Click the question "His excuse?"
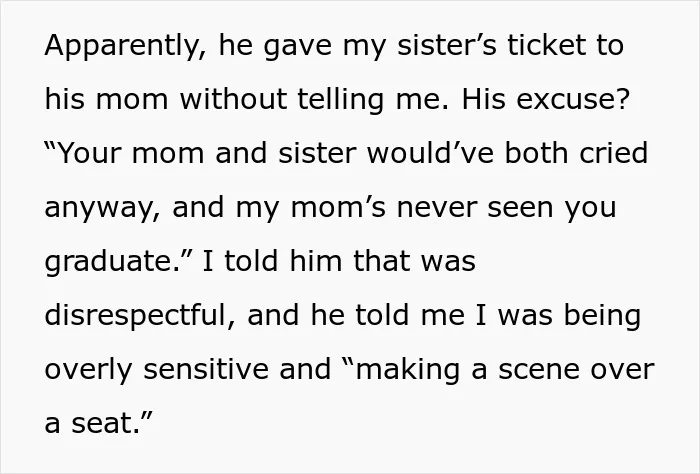Viewport: 700px width, 474px height. coord(545,99)
